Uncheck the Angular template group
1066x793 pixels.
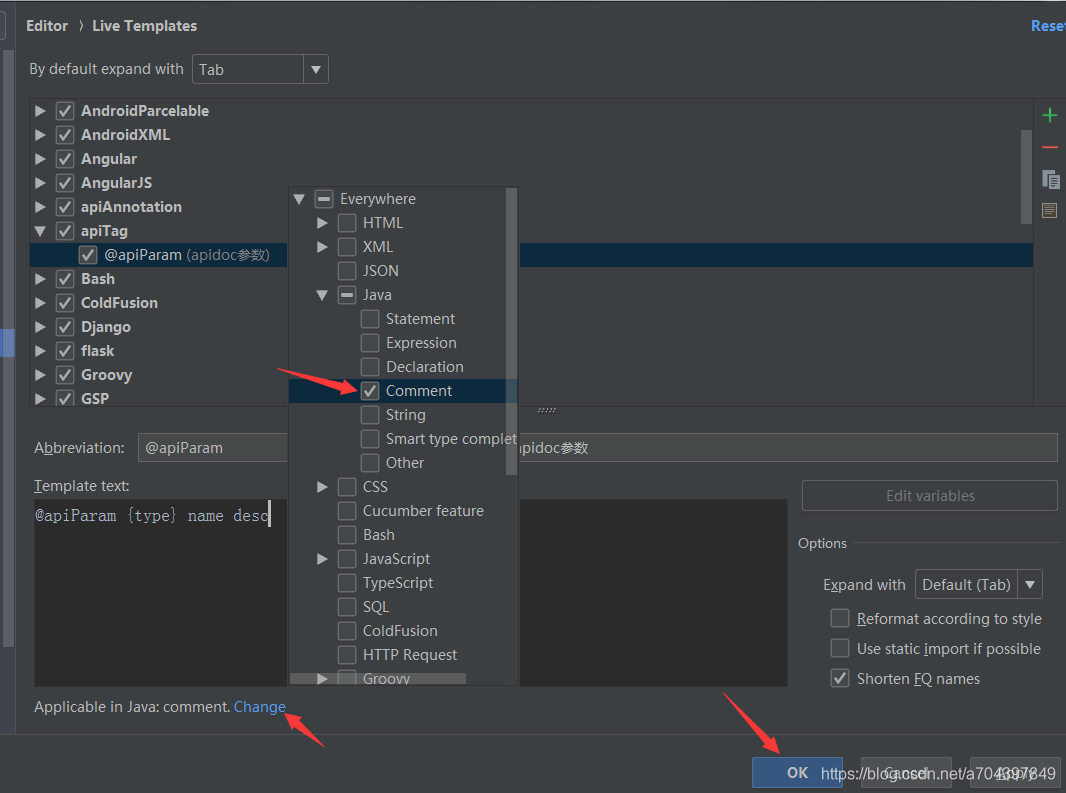click(65, 159)
